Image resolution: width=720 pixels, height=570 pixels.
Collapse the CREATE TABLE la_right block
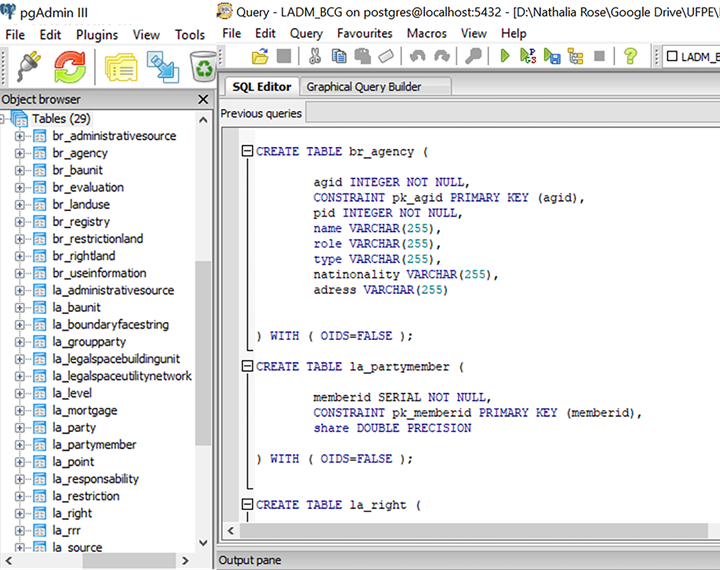click(x=248, y=505)
